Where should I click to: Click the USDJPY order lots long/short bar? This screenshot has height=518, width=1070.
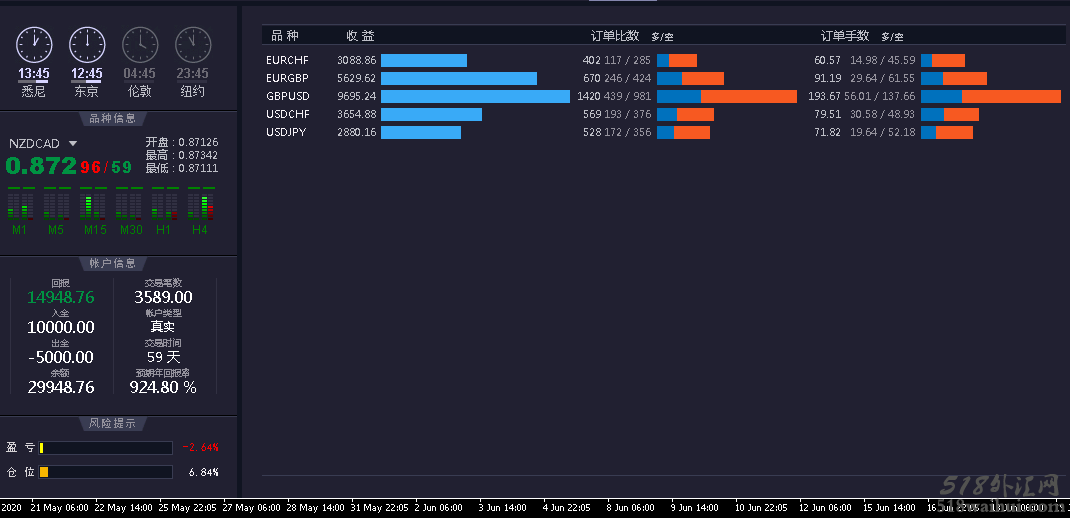pos(947,132)
